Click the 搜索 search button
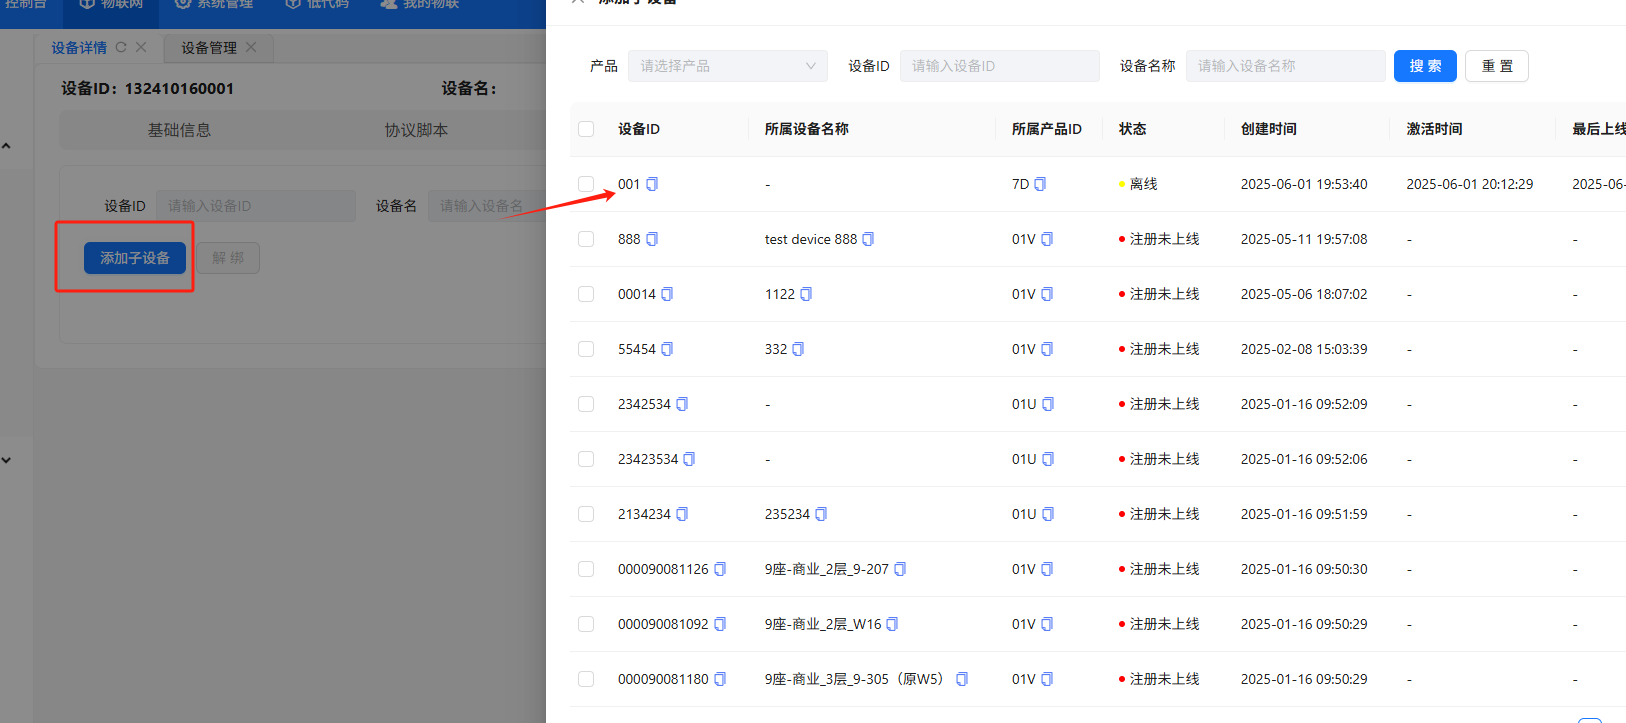 point(1425,66)
